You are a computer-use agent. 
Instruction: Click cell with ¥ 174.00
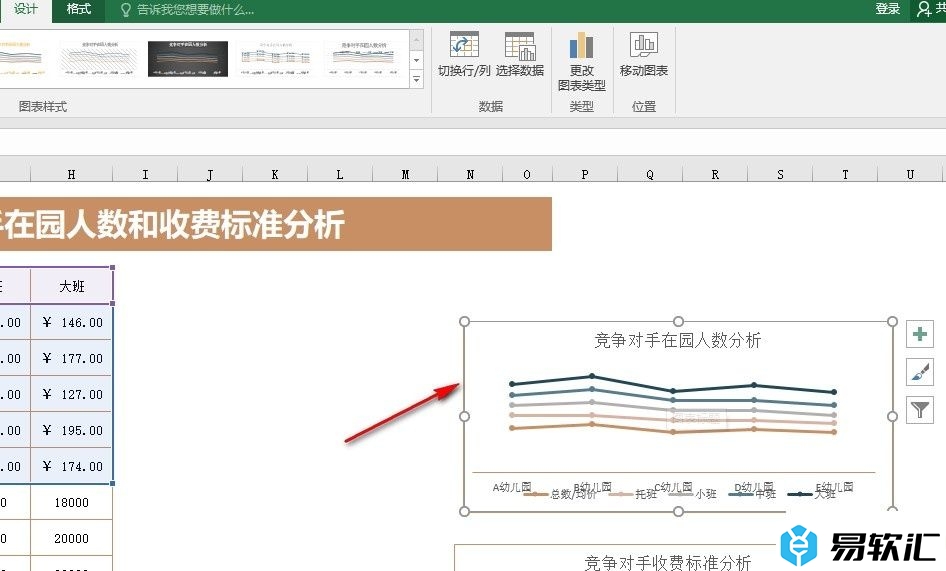[x=71, y=466]
